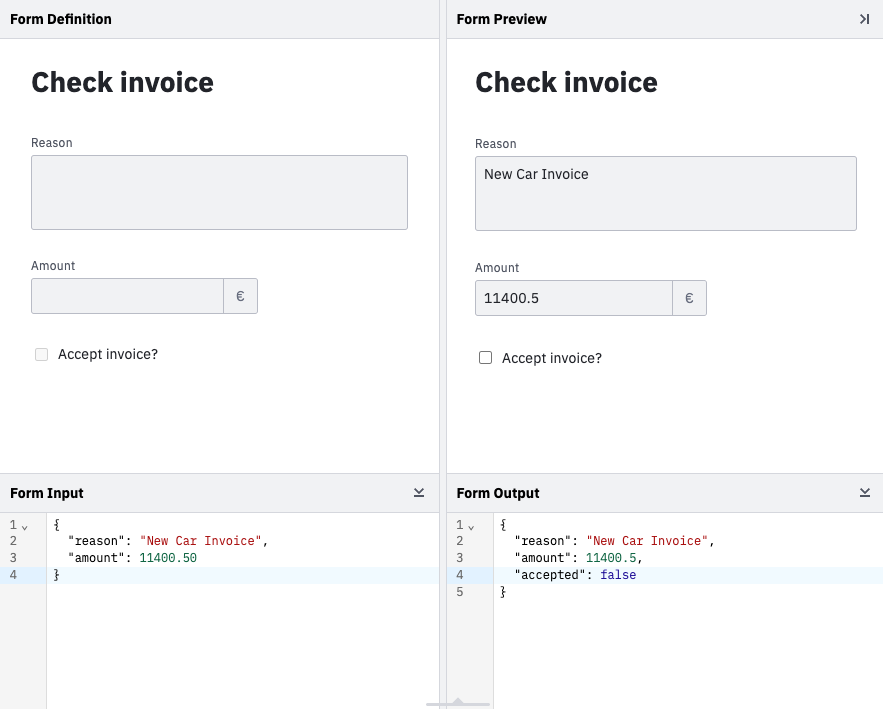Screen dimensions: 883x709
Task: Select Check invoice heading in Form Preview
Action: point(566,82)
